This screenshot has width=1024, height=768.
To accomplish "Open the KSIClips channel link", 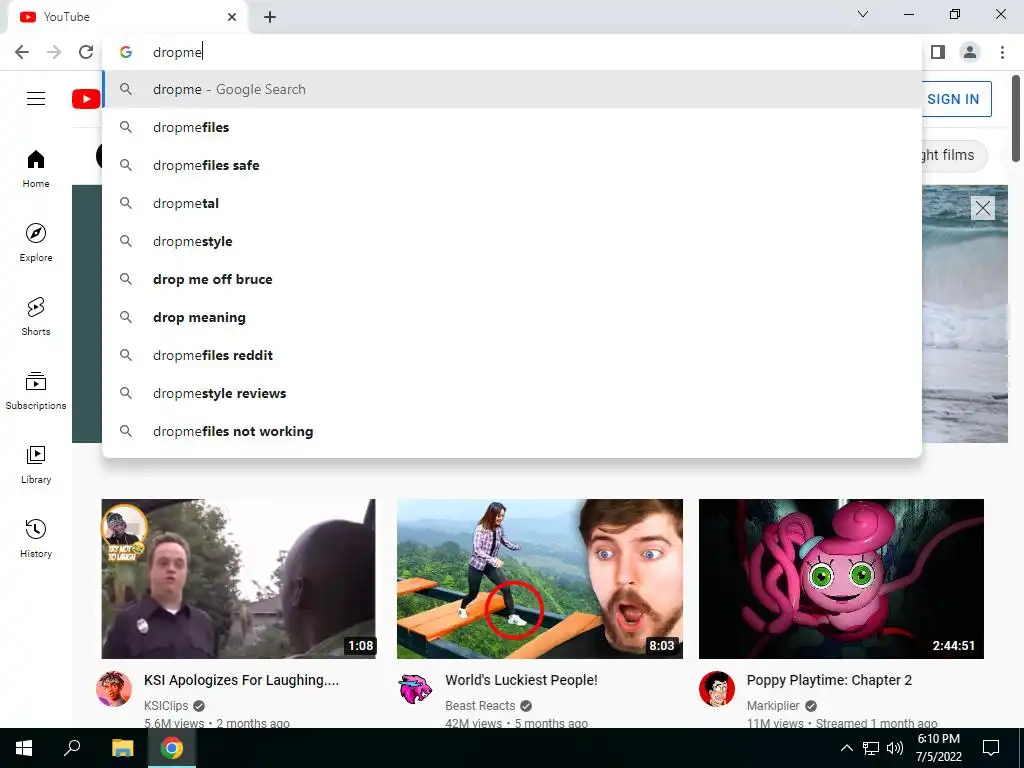I will [166, 706].
